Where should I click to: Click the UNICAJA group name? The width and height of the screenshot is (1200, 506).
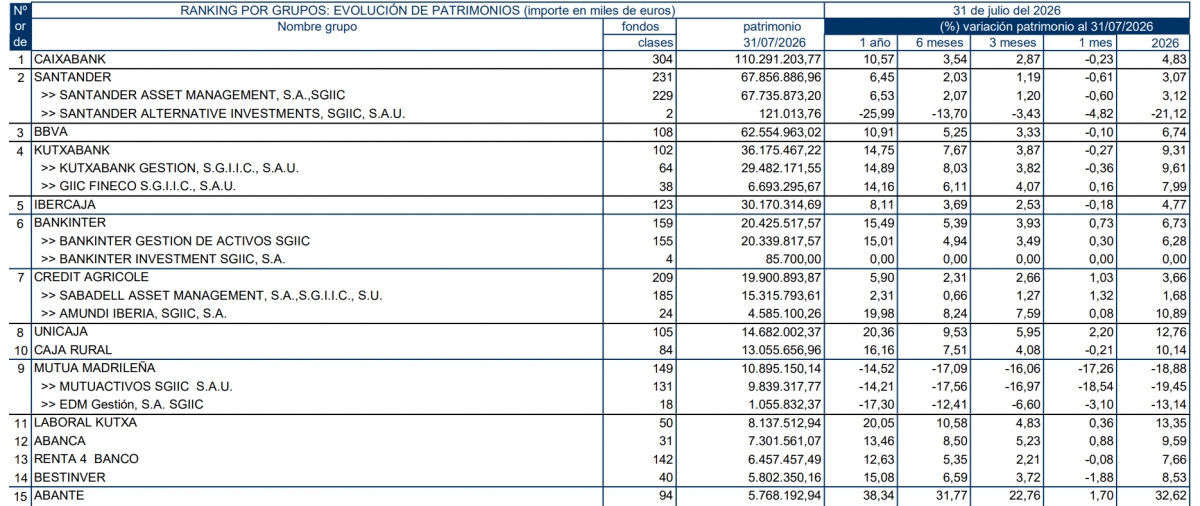pyautogui.click(x=62, y=332)
